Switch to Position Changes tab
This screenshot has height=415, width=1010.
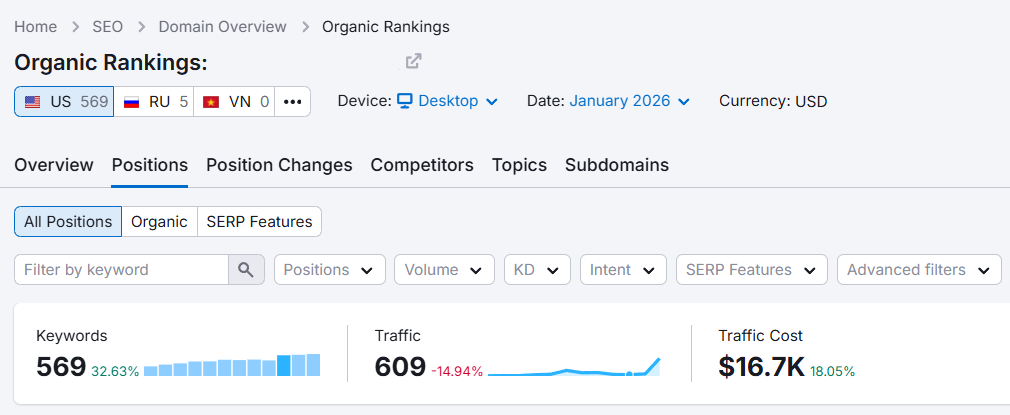point(279,165)
